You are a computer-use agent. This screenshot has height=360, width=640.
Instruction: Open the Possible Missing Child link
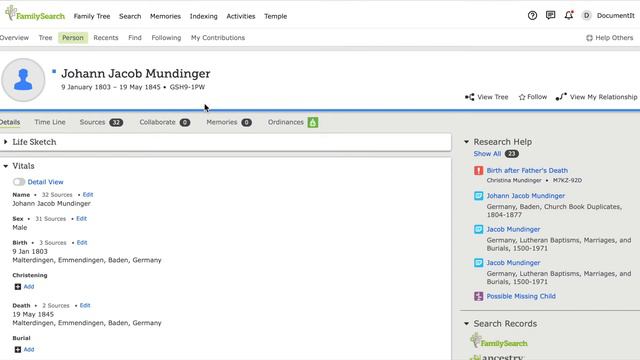point(521,296)
